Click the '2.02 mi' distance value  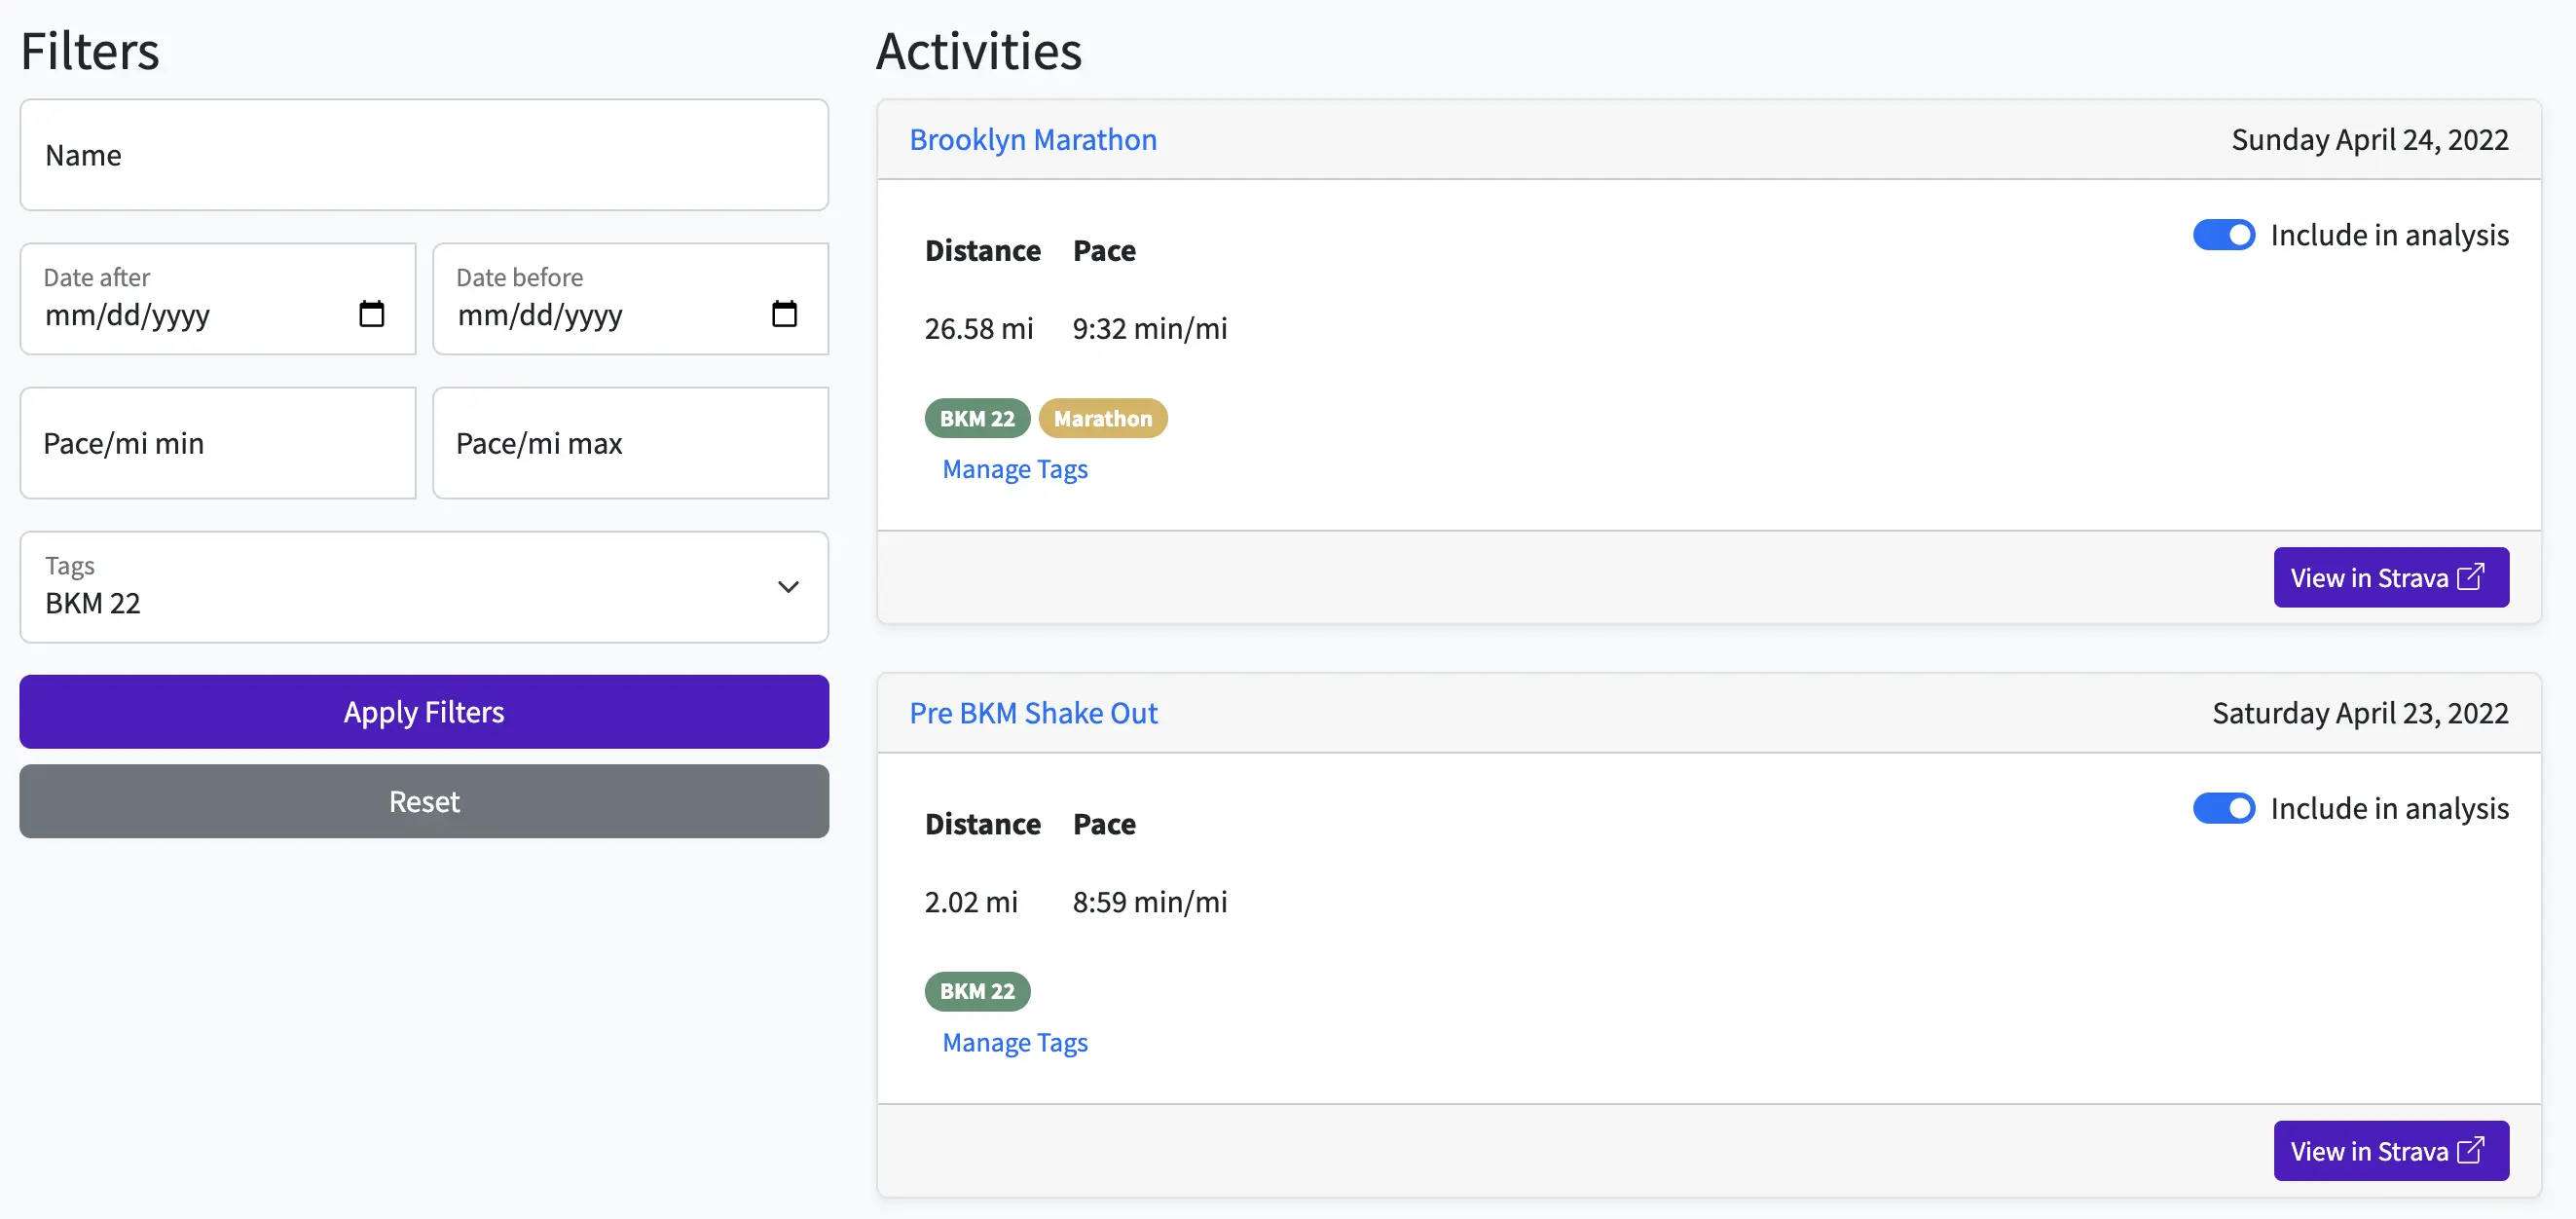(x=971, y=902)
